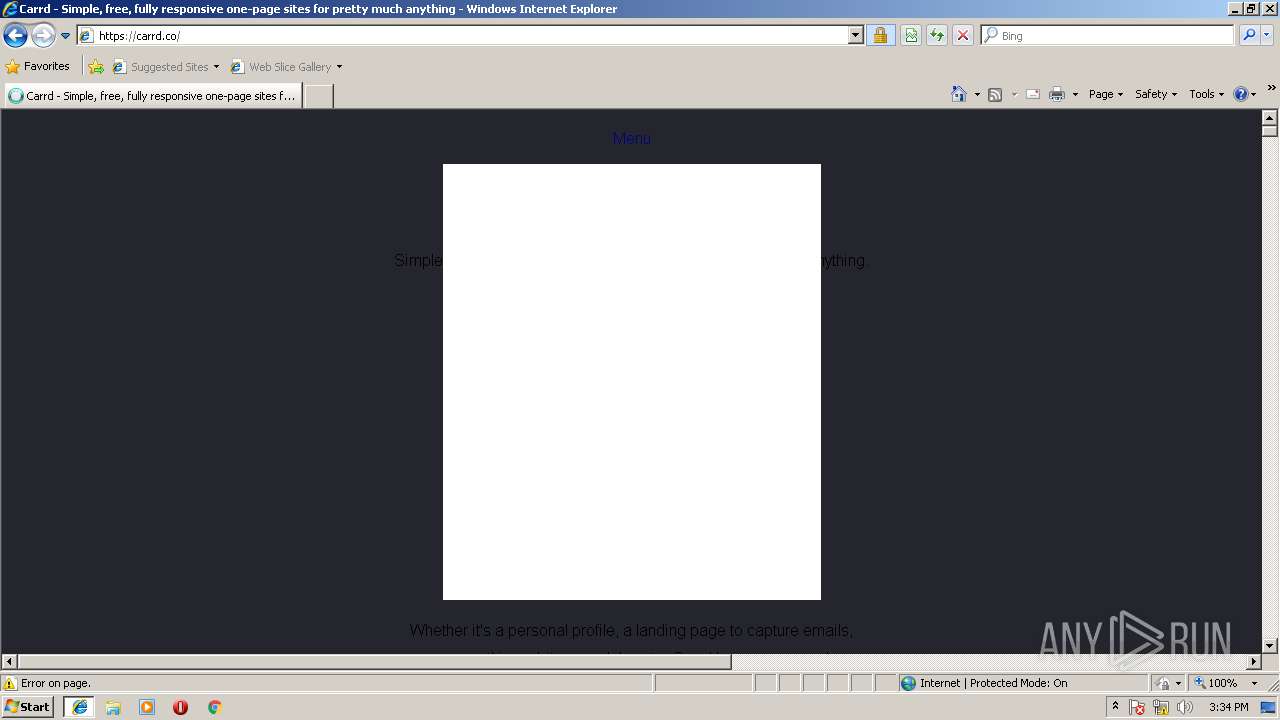The width and height of the screenshot is (1280, 720).
Task: Click the Opera browser taskbar icon
Action: point(180,707)
